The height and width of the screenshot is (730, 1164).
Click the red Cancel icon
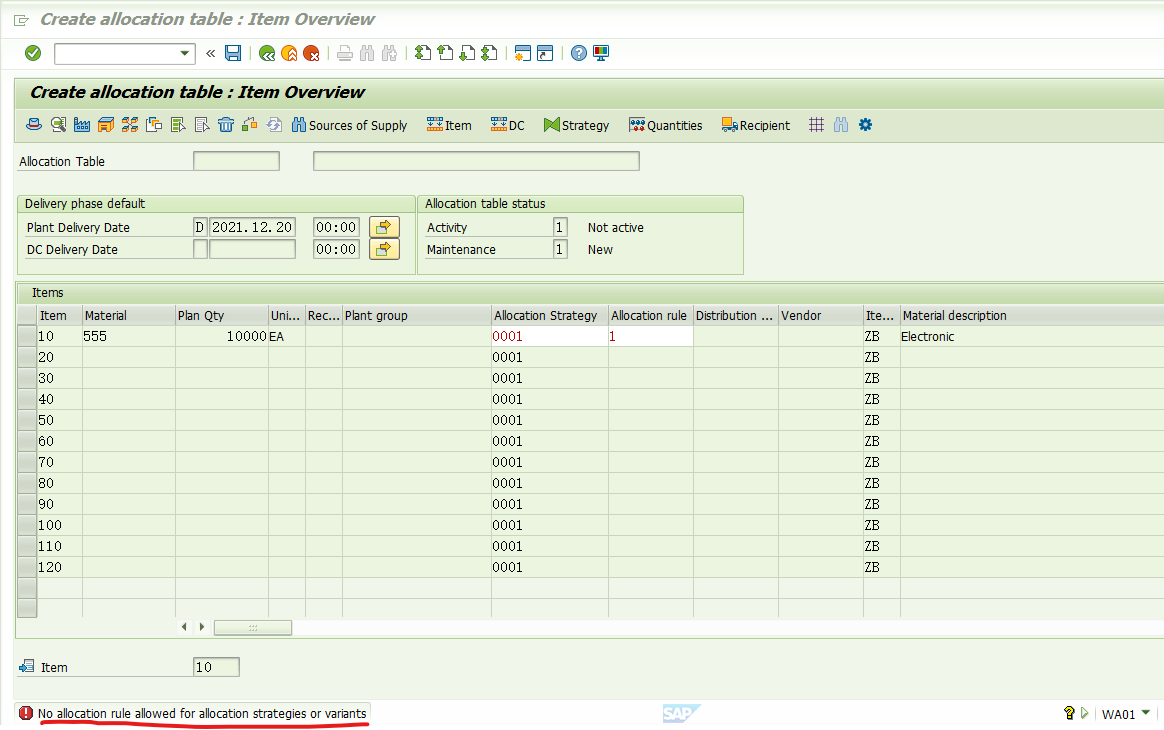point(312,53)
